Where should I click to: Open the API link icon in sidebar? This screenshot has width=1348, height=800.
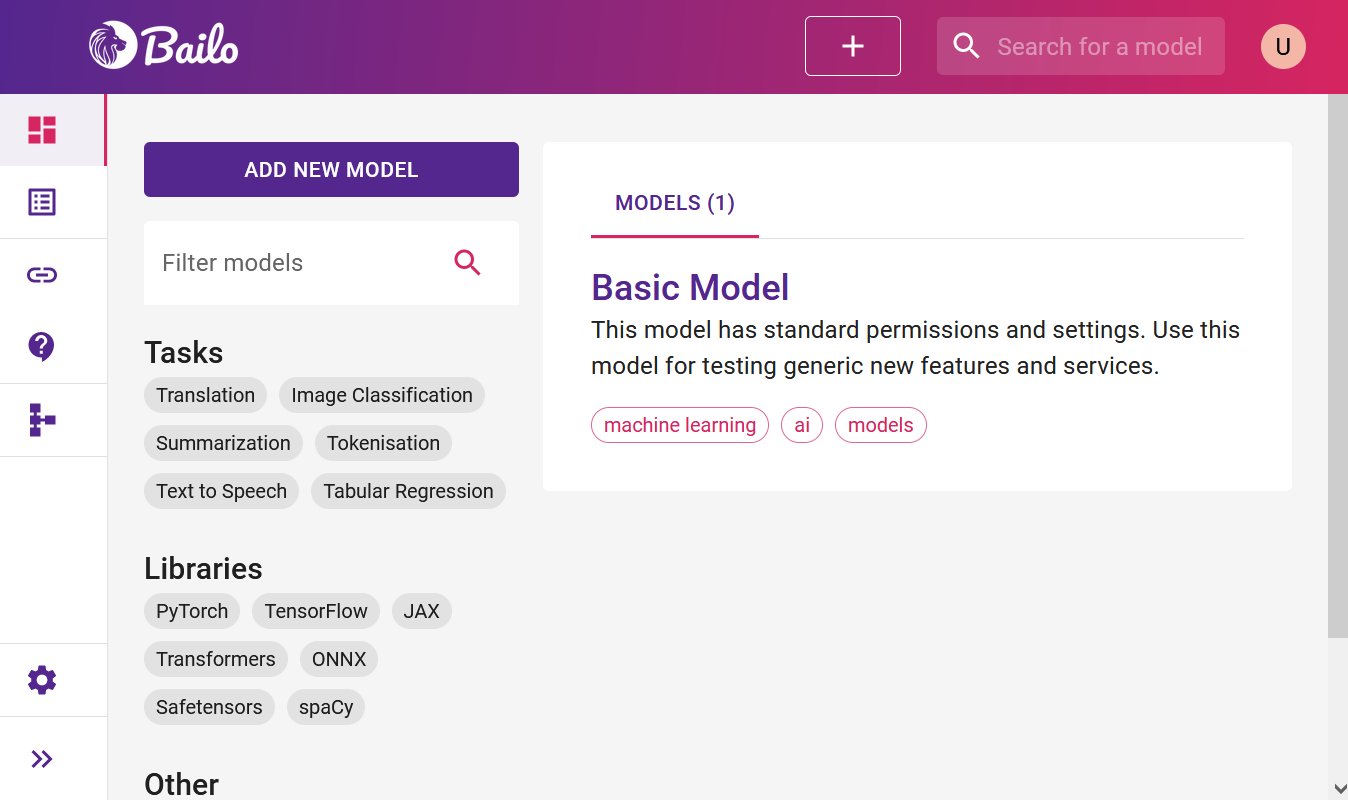41,274
